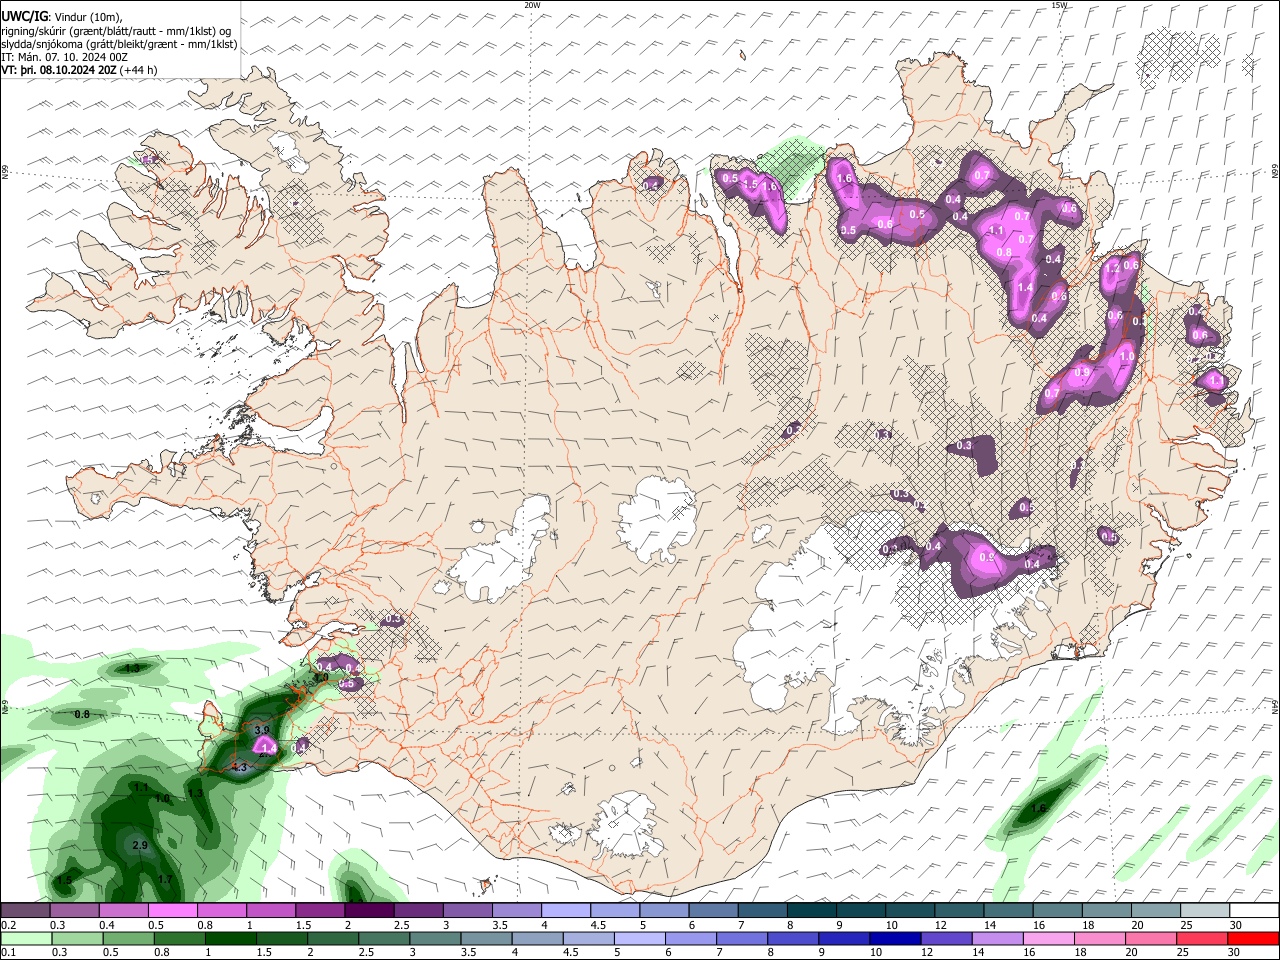This screenshot has width=1280, height=960.
Task: Click the green 1.6 rain value southeast offshore
Action: pyautogui.click(x=1038, y=809)
